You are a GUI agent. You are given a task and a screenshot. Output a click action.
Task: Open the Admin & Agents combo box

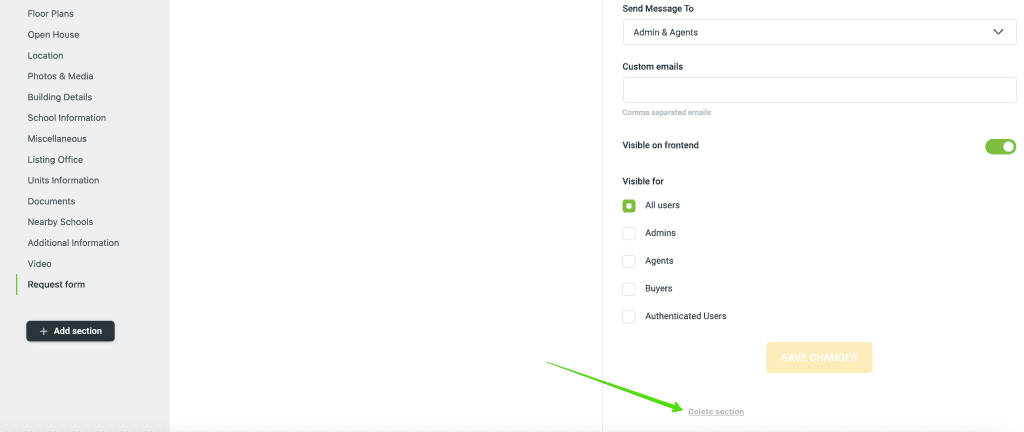click(x=818, y=32)
